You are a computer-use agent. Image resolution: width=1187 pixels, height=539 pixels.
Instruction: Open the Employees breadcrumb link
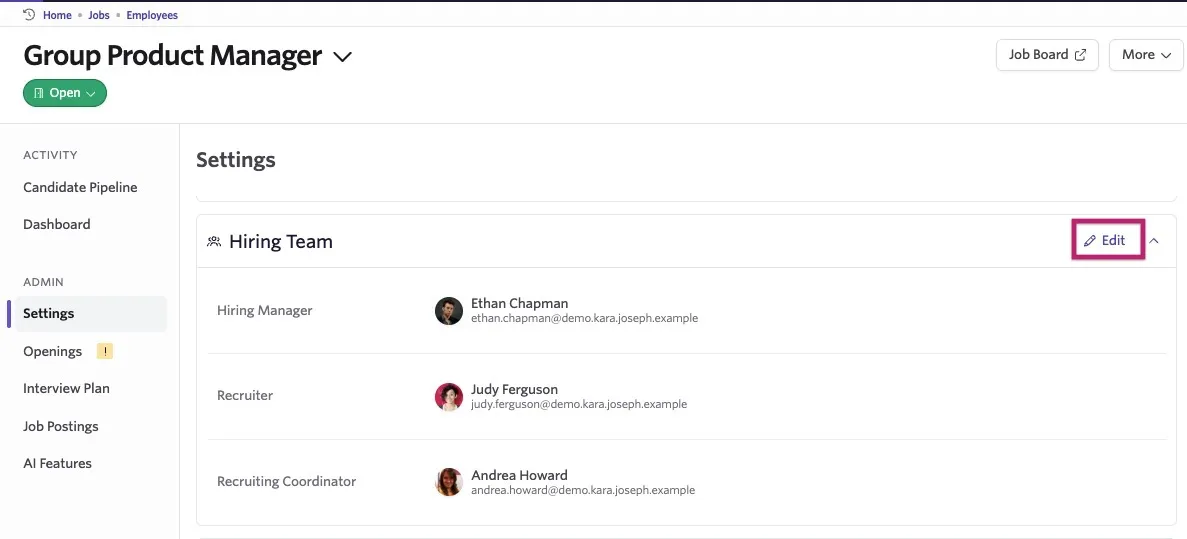(152, 15)
